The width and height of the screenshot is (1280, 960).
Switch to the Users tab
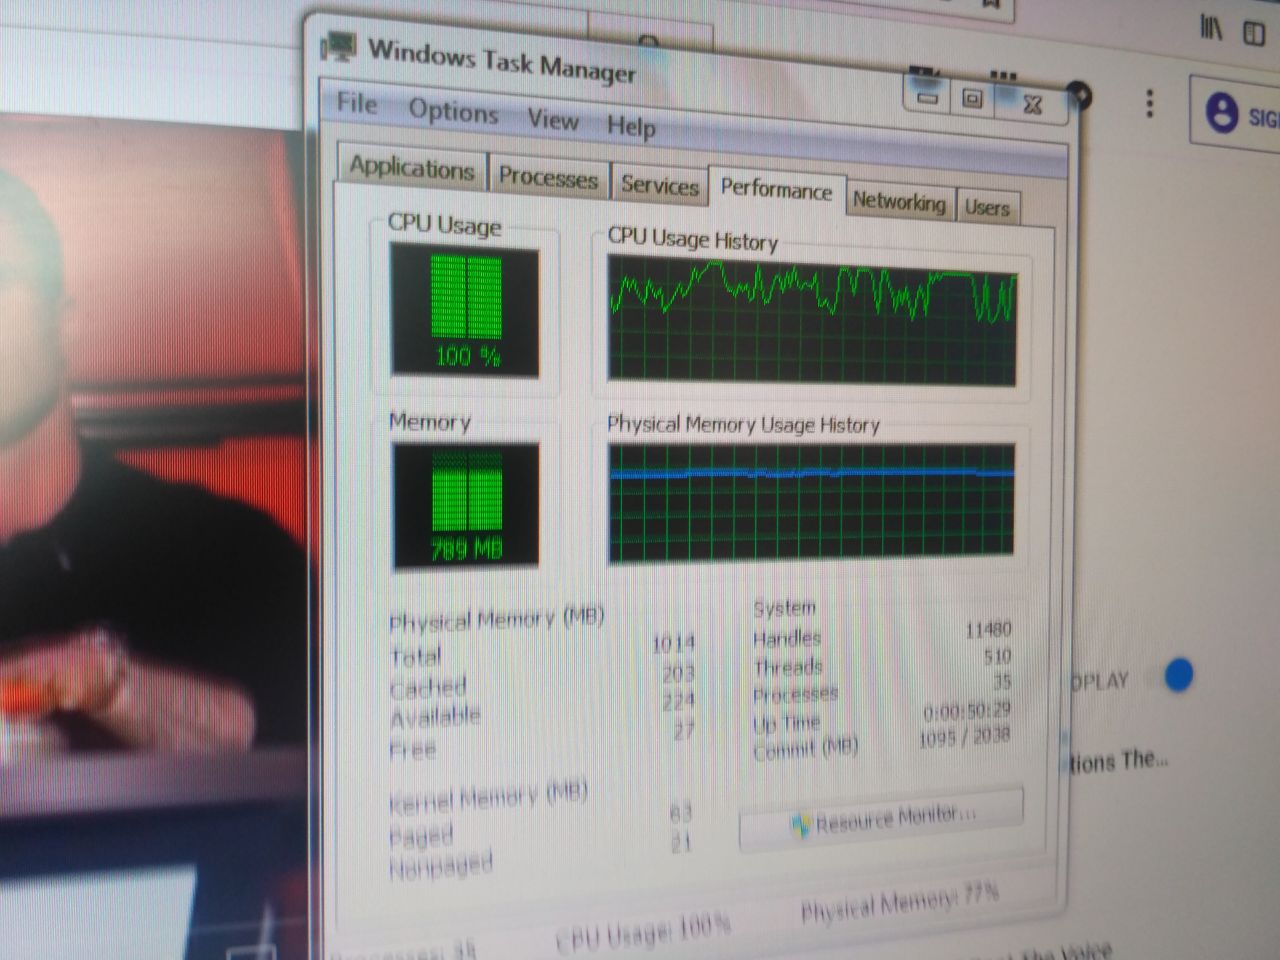(x=987, y=208)
